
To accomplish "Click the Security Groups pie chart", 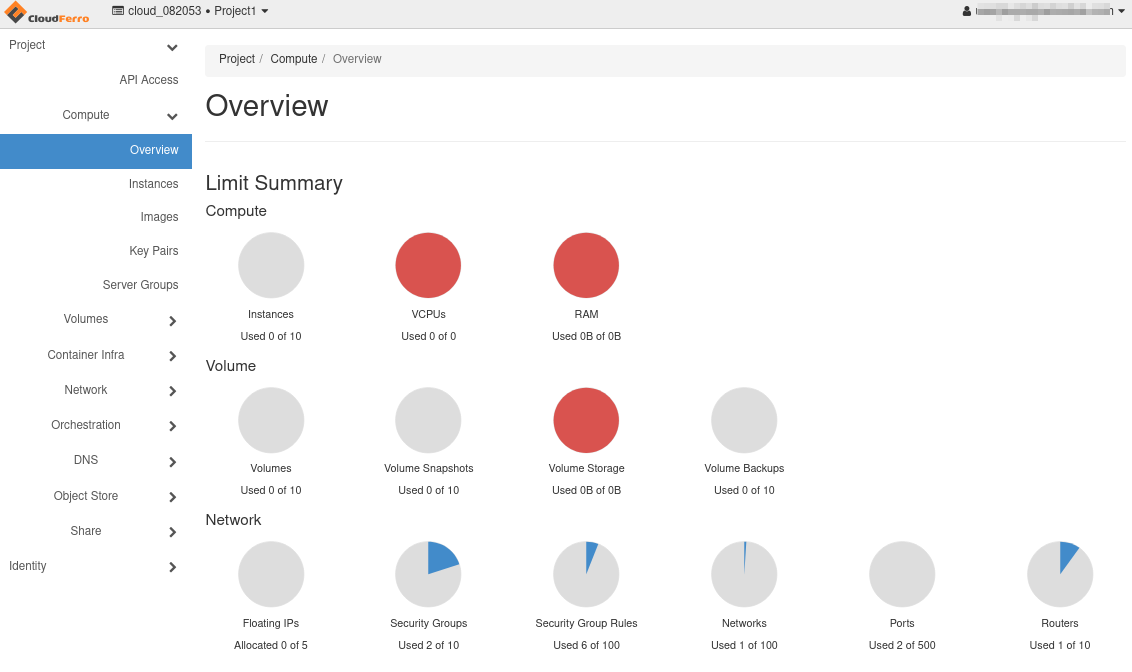I will [428, 575].
